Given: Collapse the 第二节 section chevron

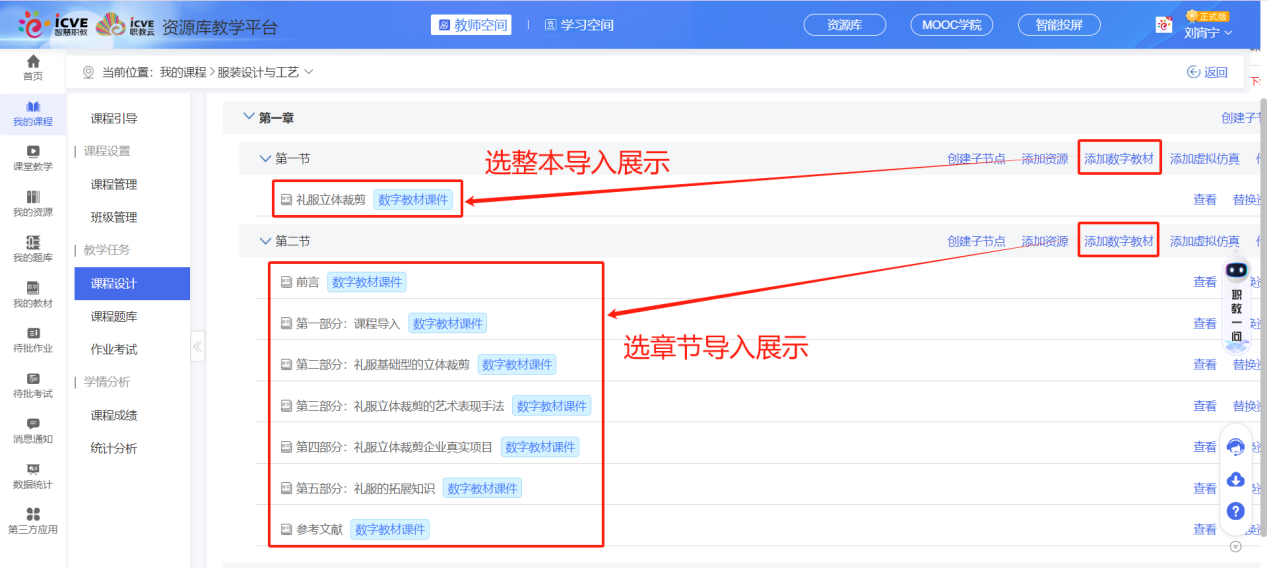Looking at the screenshot, I should tap(265, 241).
